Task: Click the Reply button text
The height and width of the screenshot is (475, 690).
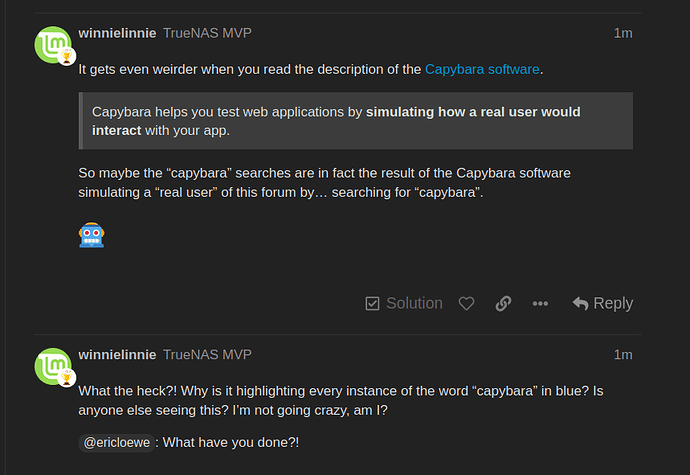Action: pyautogui.click(x=613, y=303)
